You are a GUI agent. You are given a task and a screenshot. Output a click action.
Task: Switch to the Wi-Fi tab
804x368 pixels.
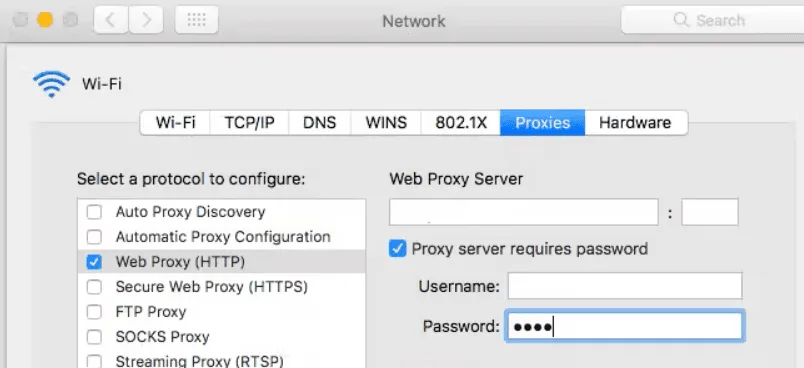click(175, 122)
